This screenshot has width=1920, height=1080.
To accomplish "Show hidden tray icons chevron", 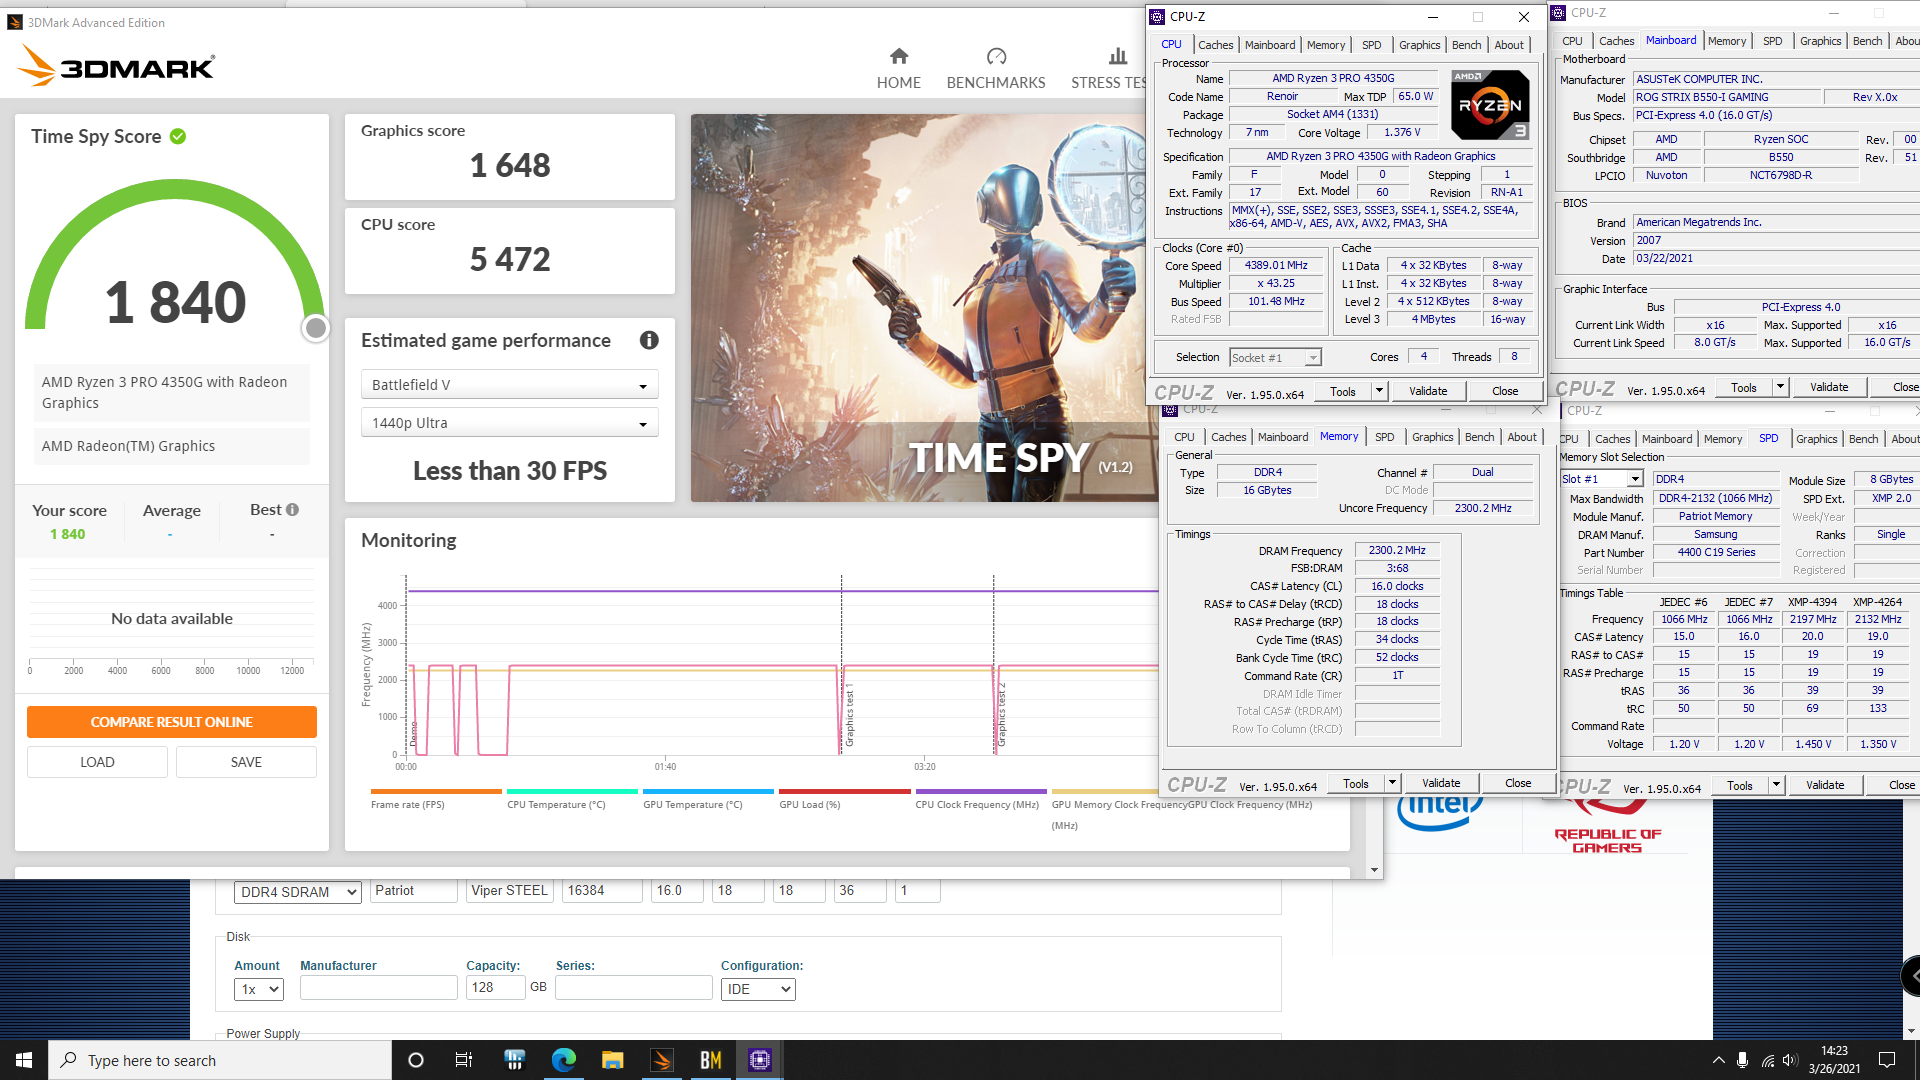I will coord(1718,1060).
